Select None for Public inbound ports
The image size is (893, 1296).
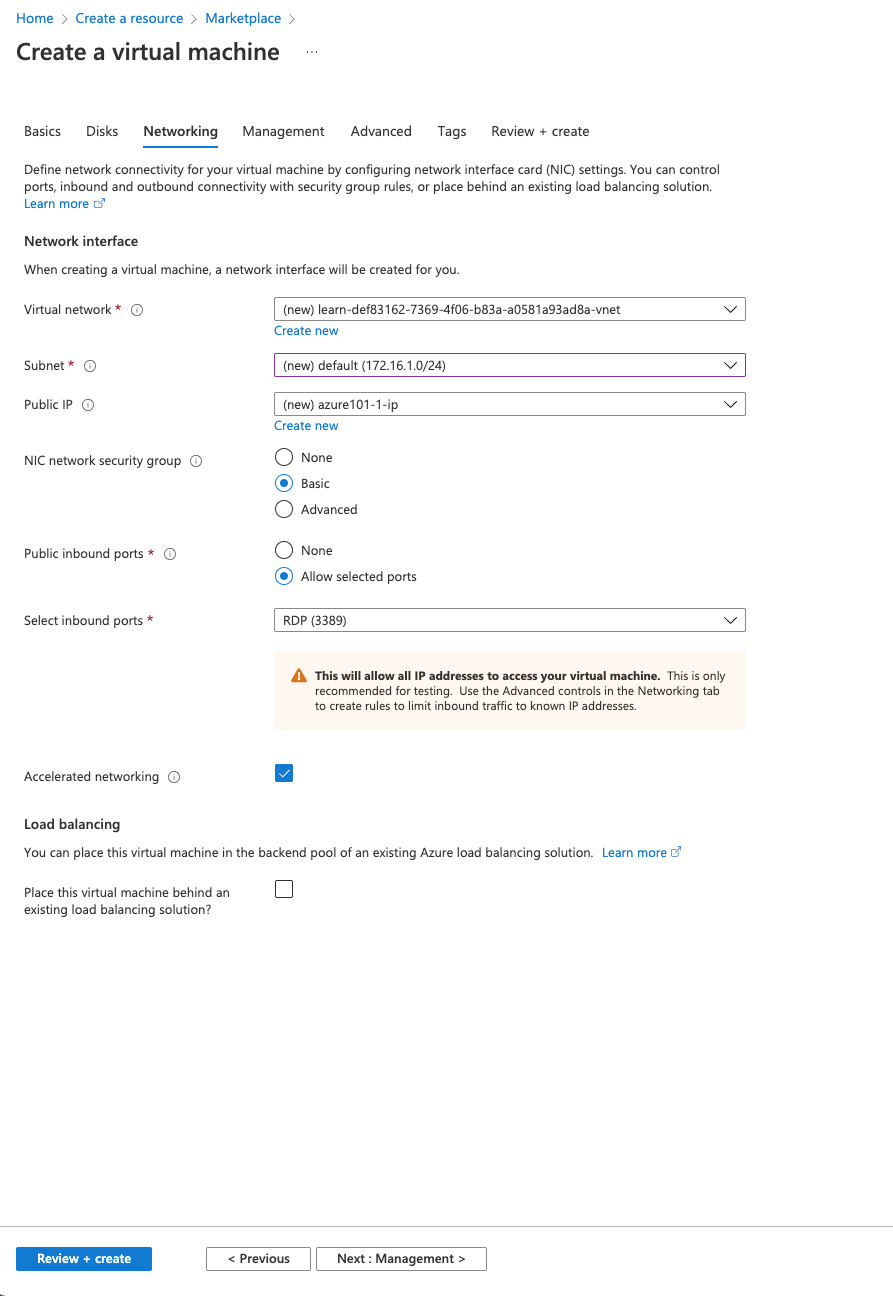point(284,550)
